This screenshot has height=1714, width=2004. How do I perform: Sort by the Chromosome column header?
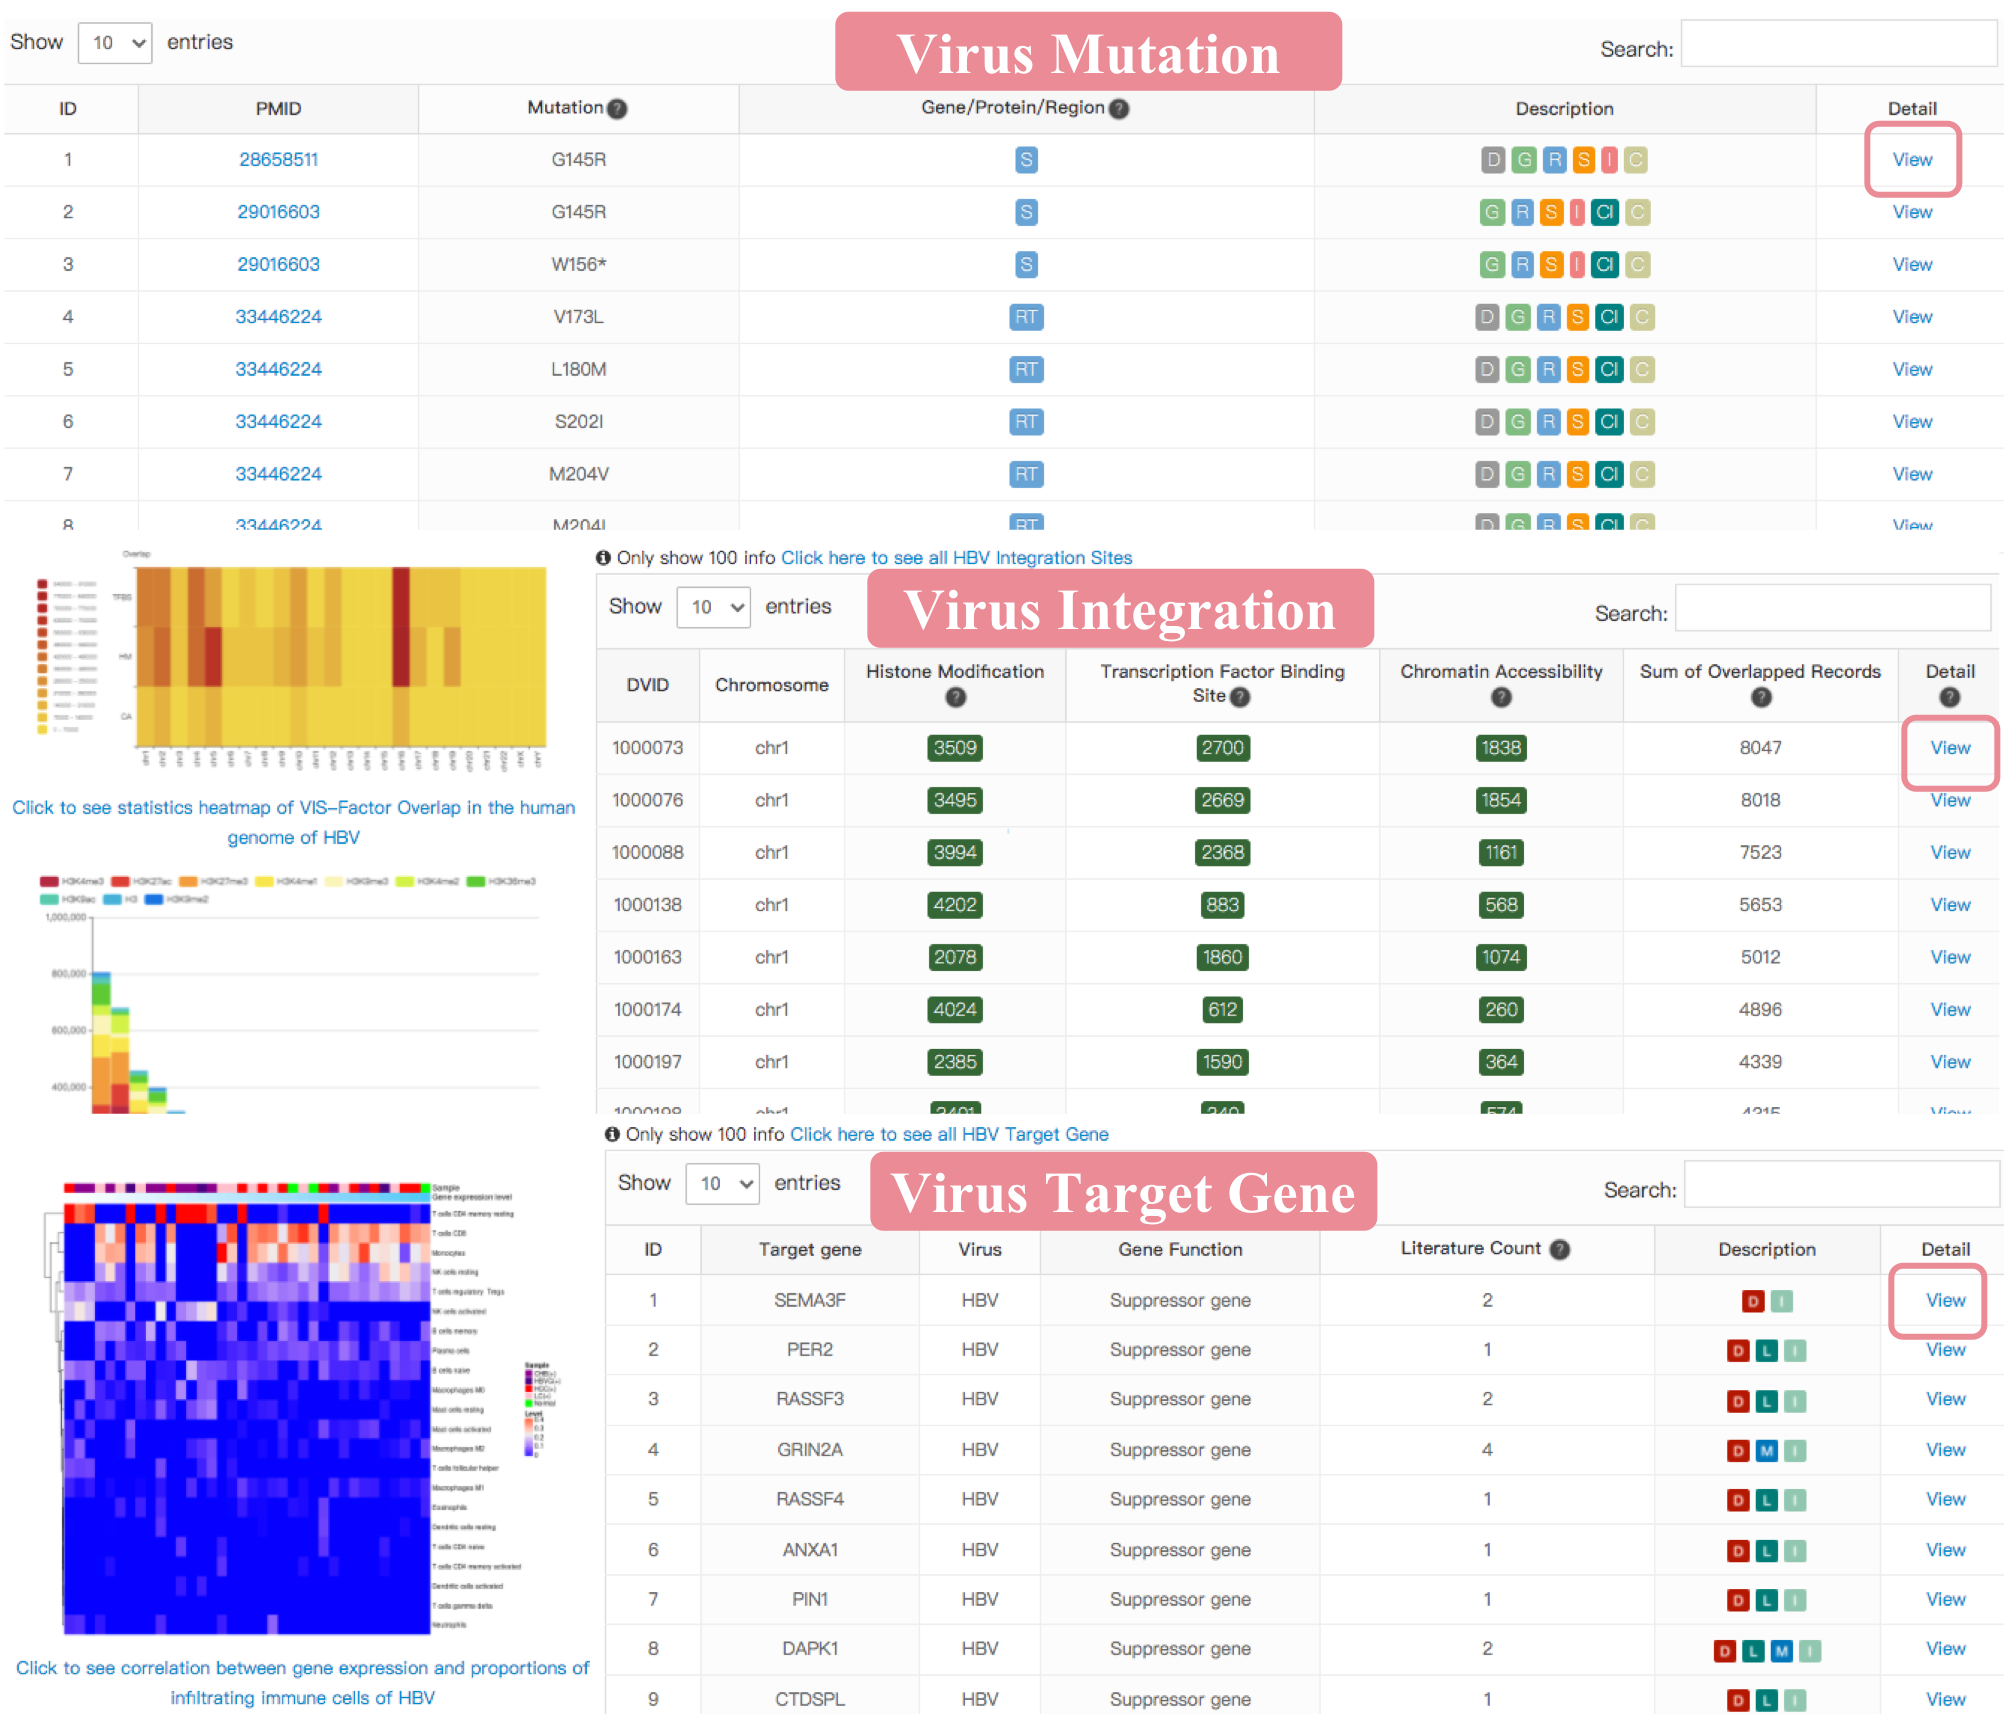pos(771,685)
